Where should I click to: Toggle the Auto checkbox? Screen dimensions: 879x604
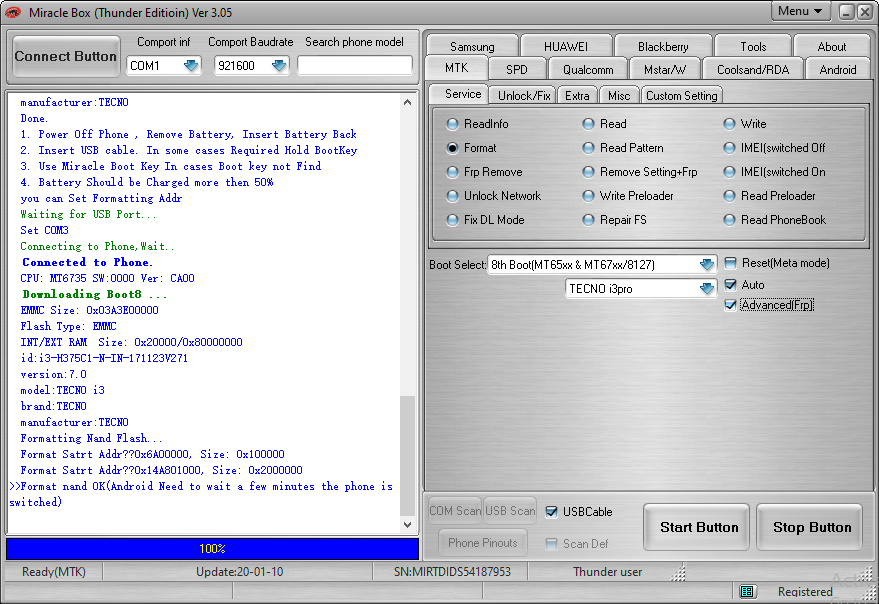coord(730,285)
